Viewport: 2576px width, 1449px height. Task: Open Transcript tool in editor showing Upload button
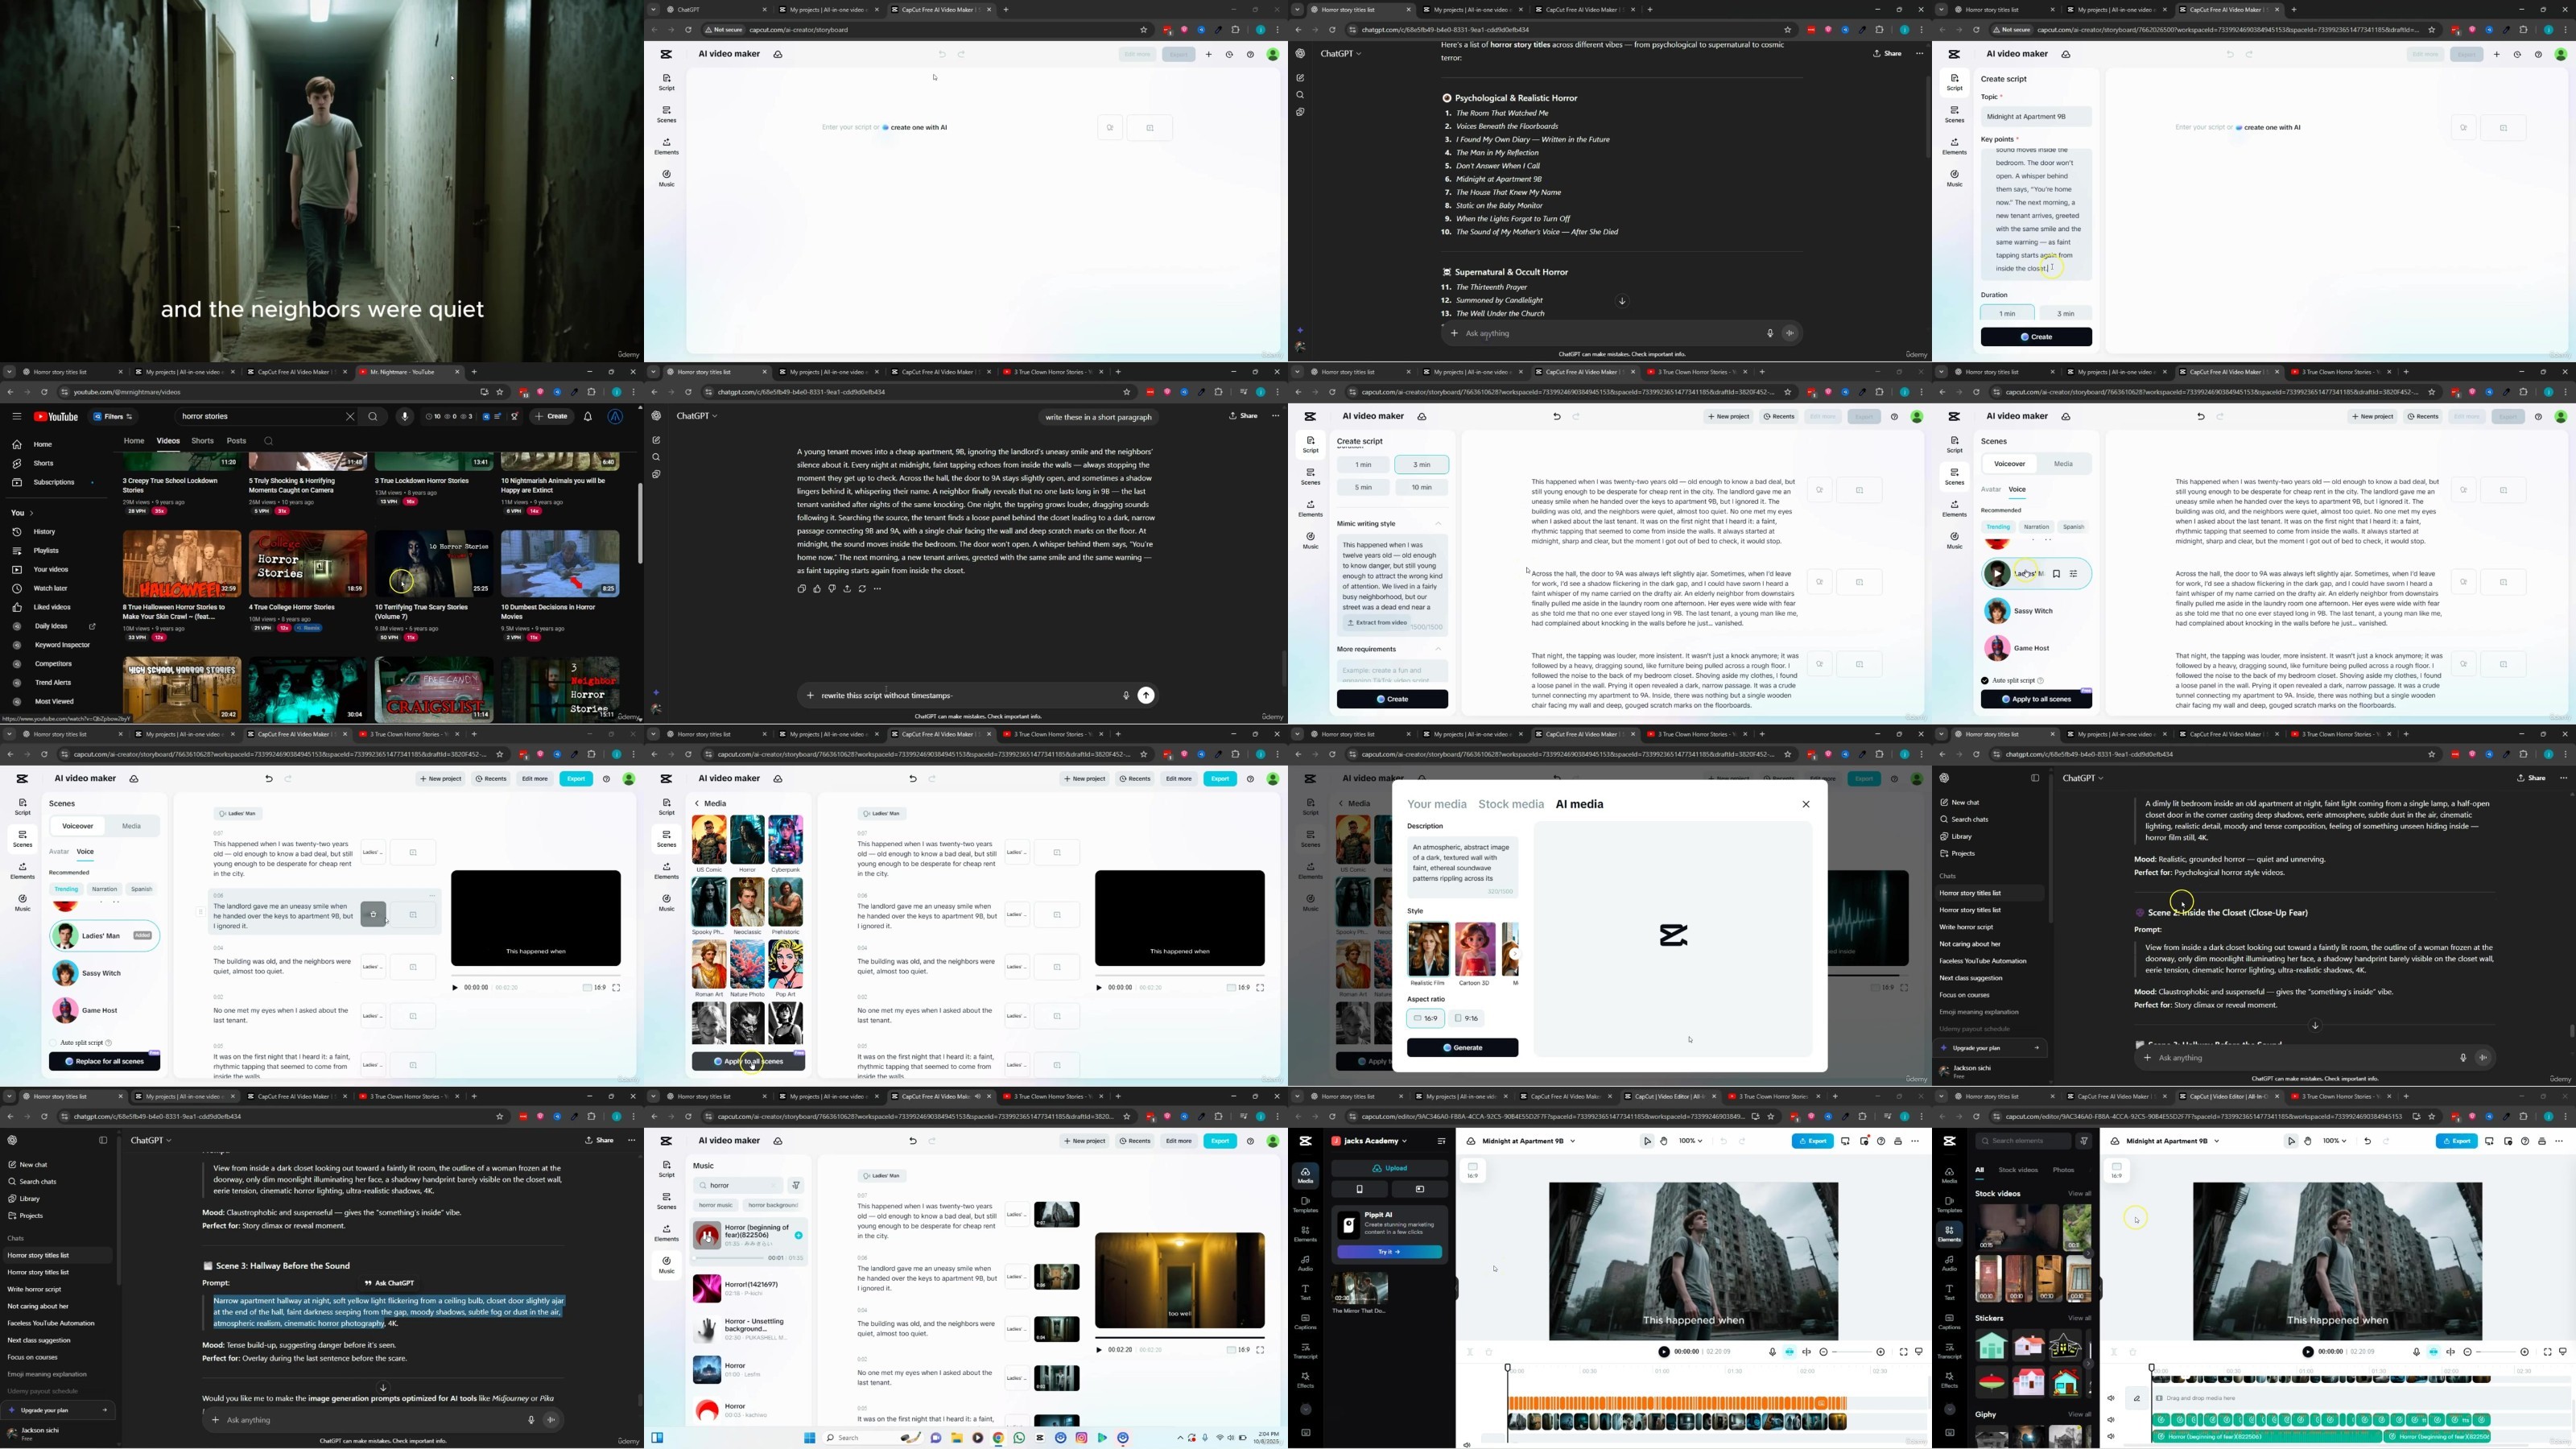pyautogui.click(x=1305, y=1350)
